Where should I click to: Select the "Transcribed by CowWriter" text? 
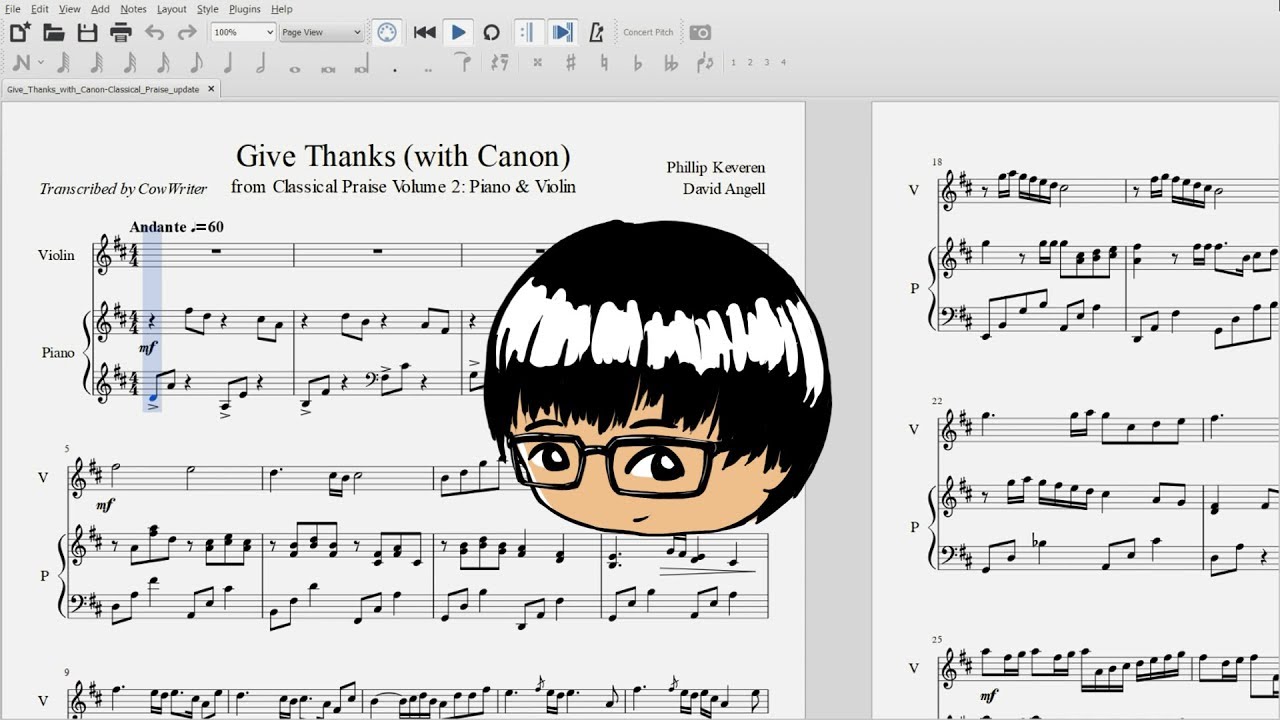(123, 189)
